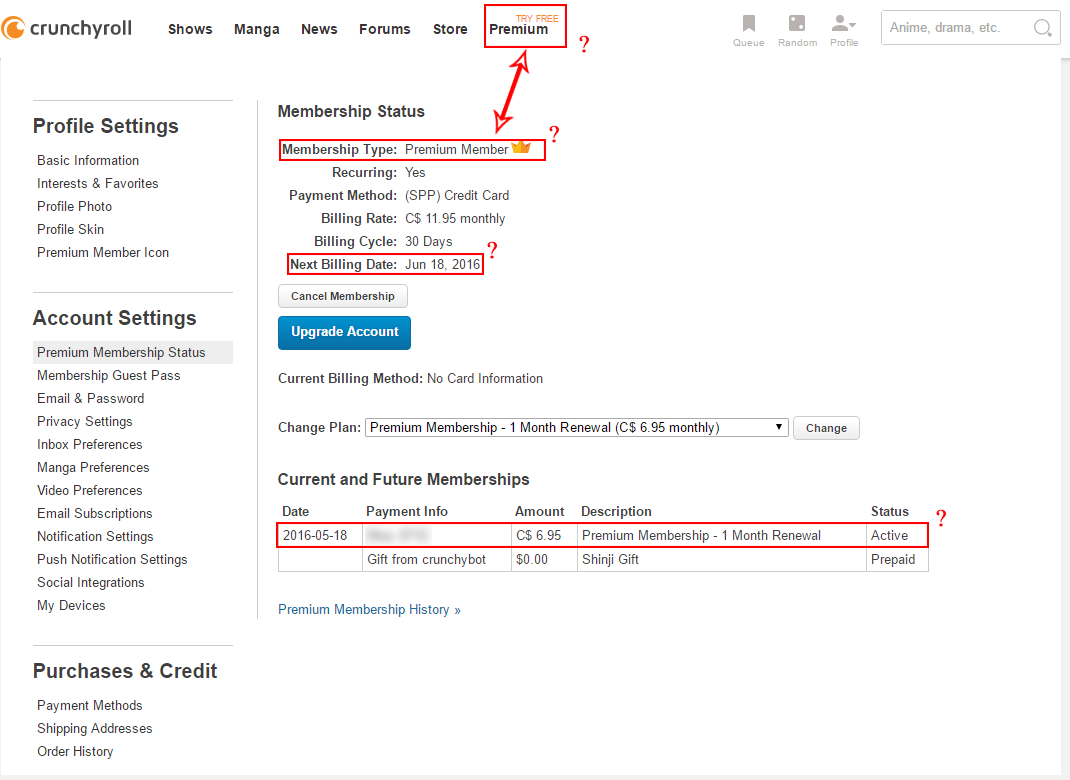The width and height of the screenshot is (1070, 780).
Task: Open Membership Guest Pass page
Action: [x=109, y=375]
